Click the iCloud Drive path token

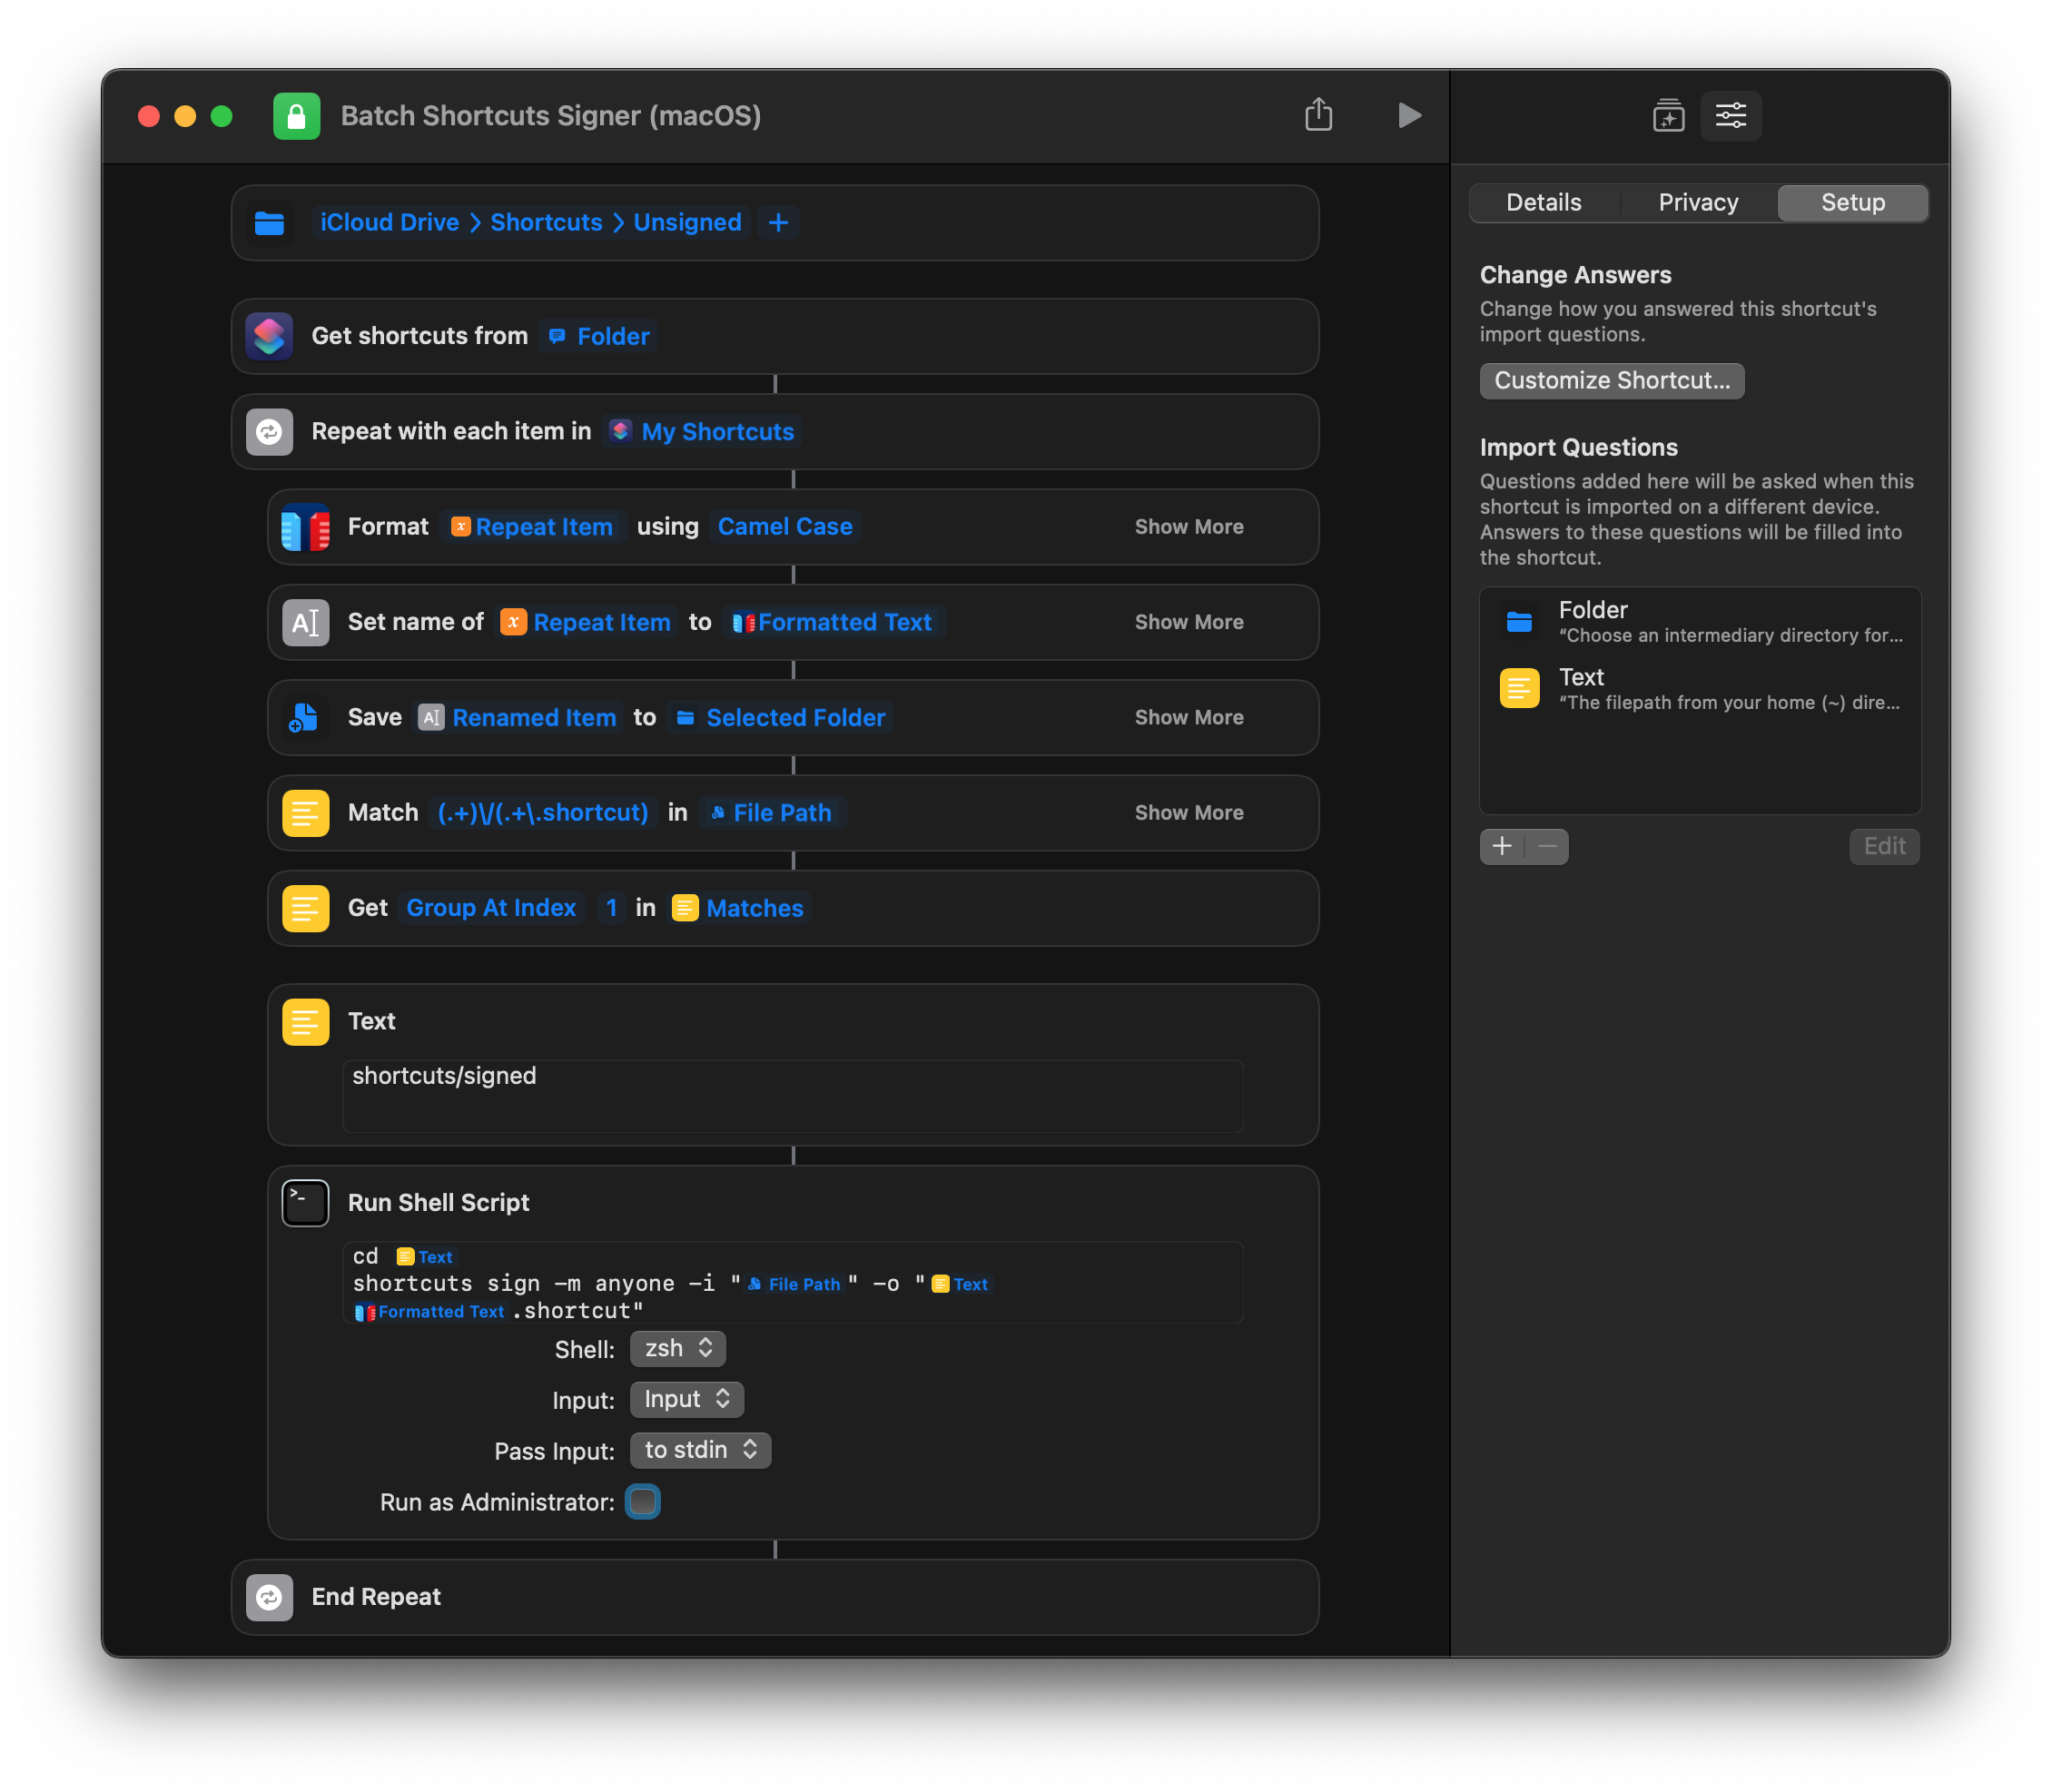point(389,222)
